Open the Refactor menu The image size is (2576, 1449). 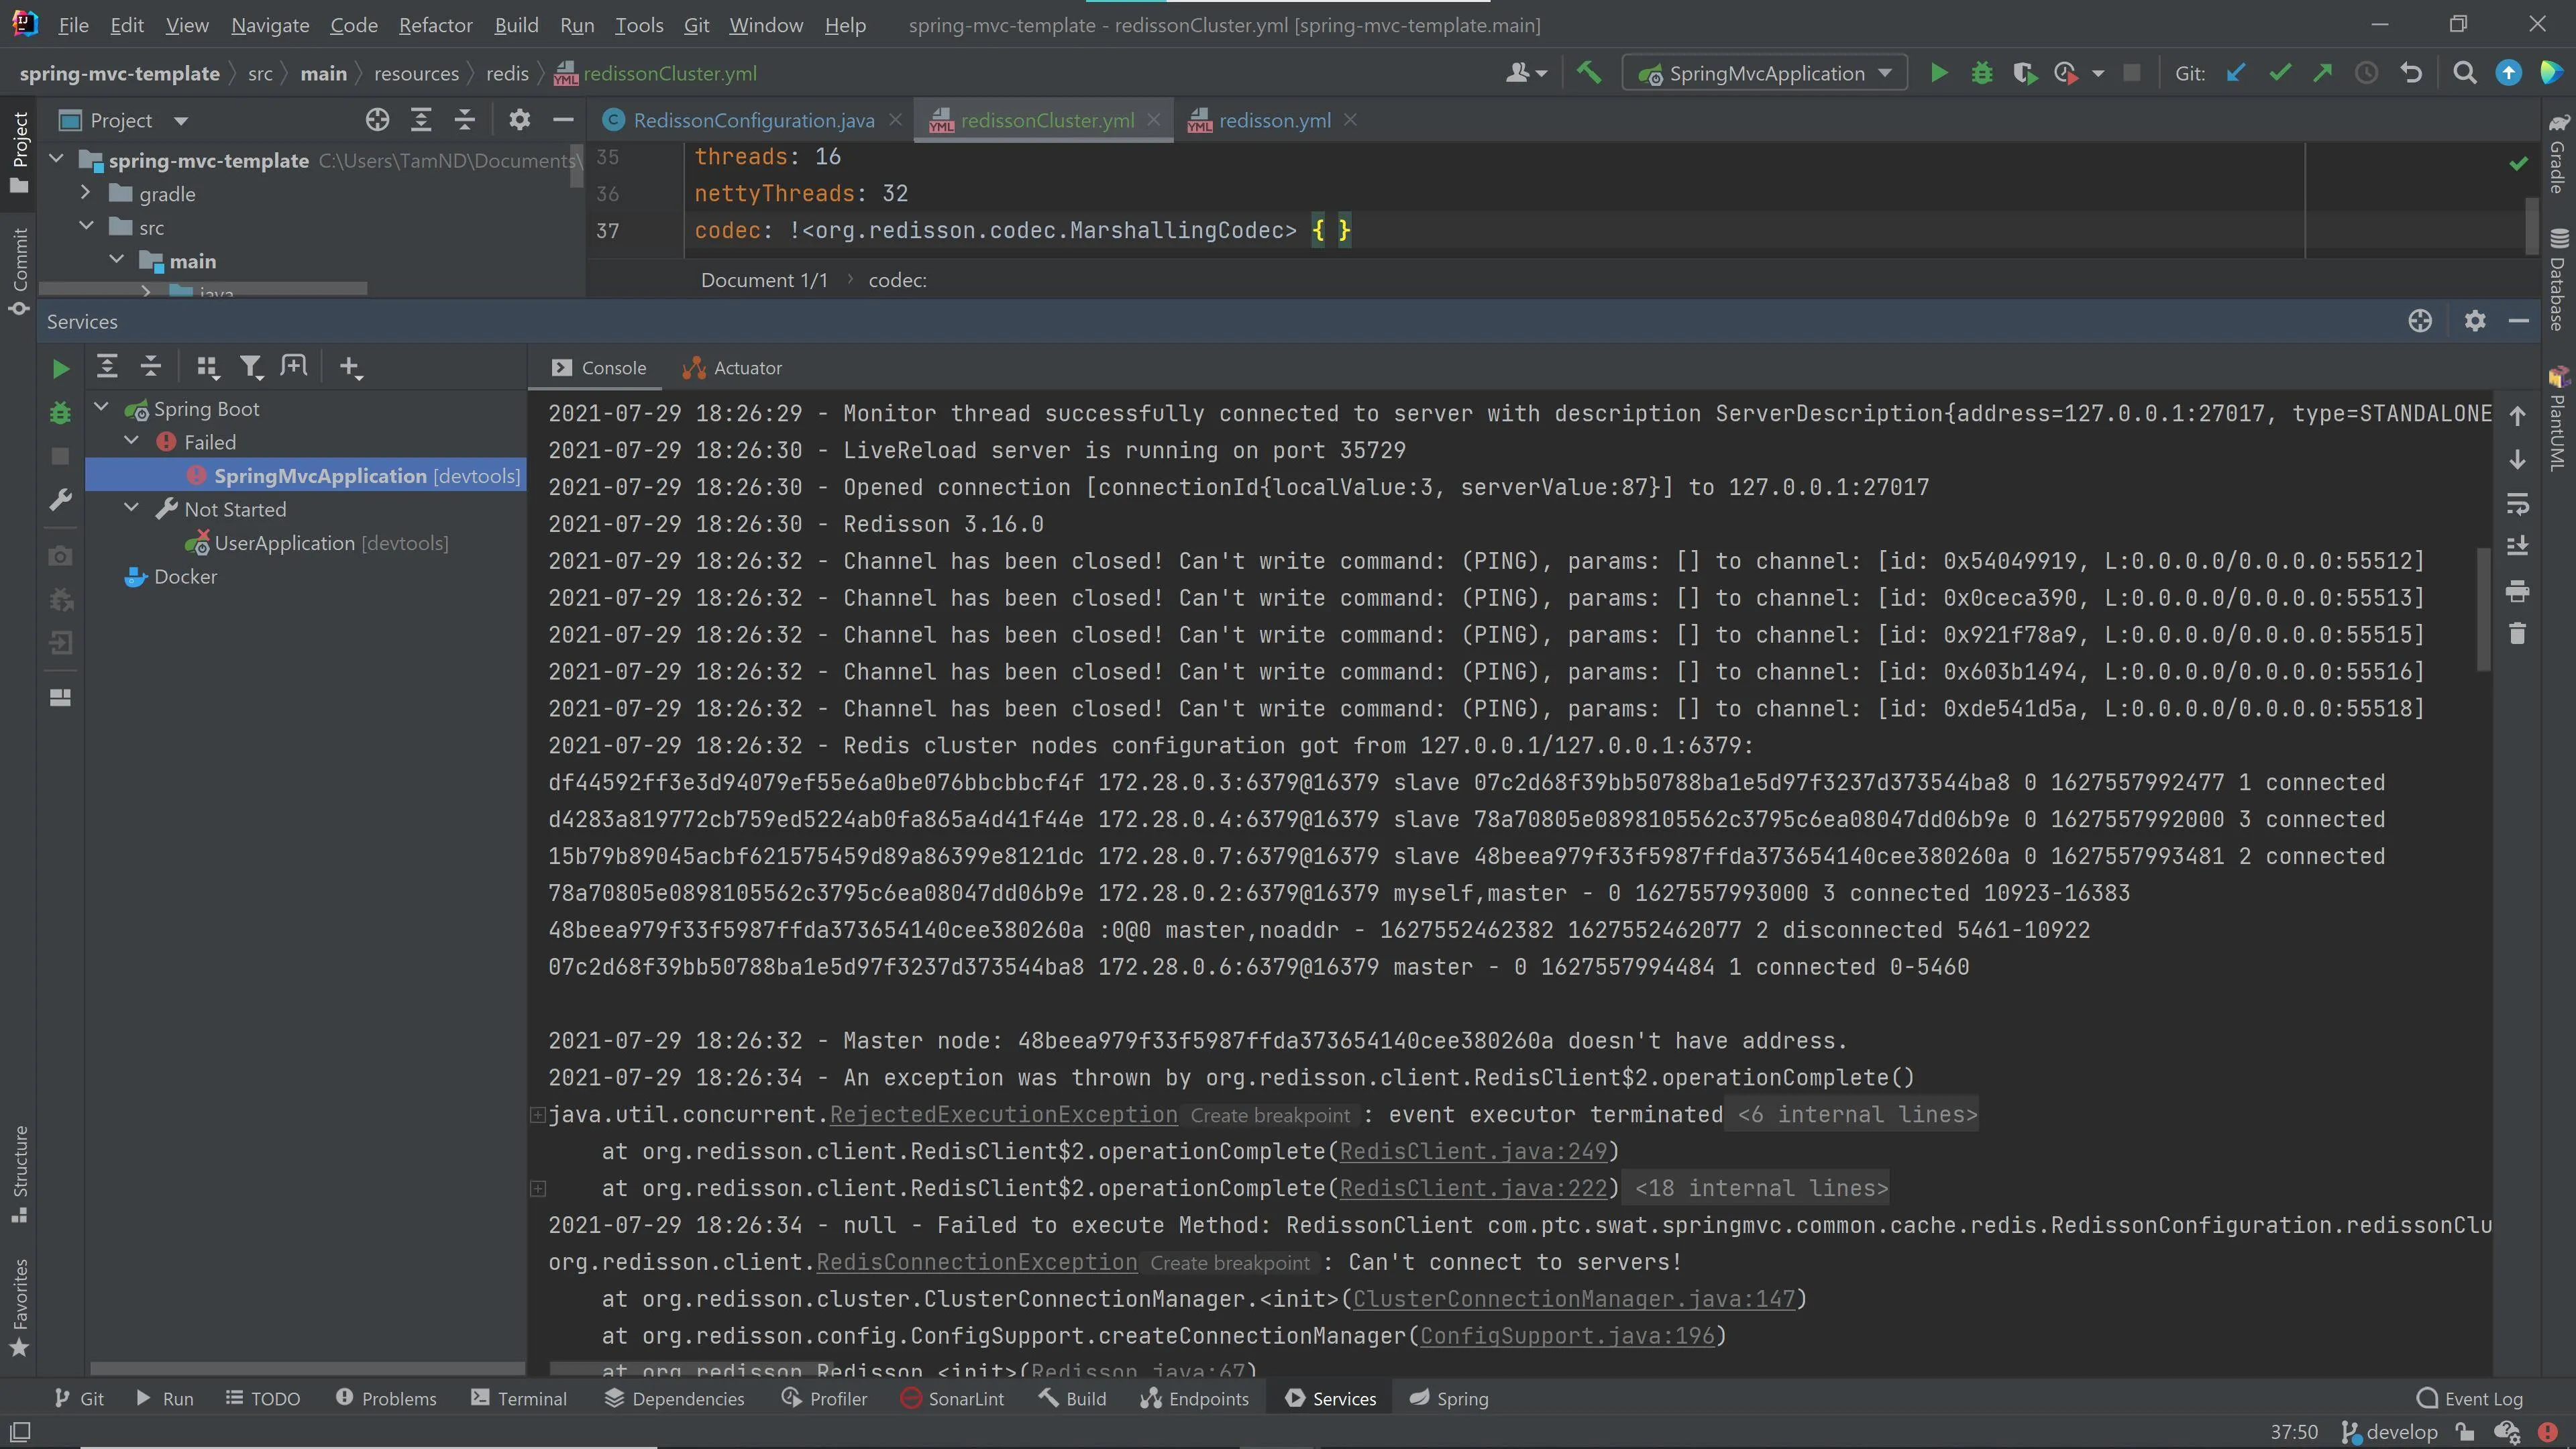435,25
